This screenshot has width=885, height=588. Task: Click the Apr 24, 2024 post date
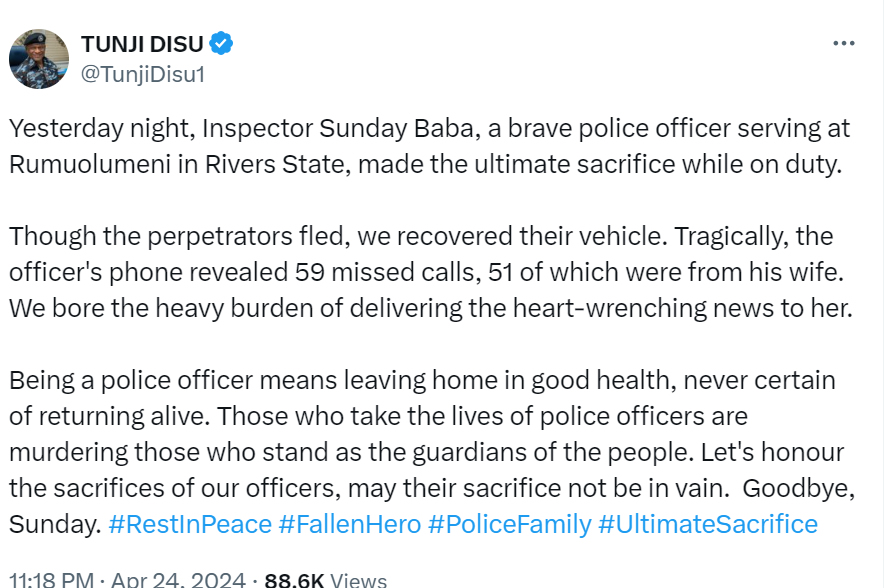click(179, 579)
